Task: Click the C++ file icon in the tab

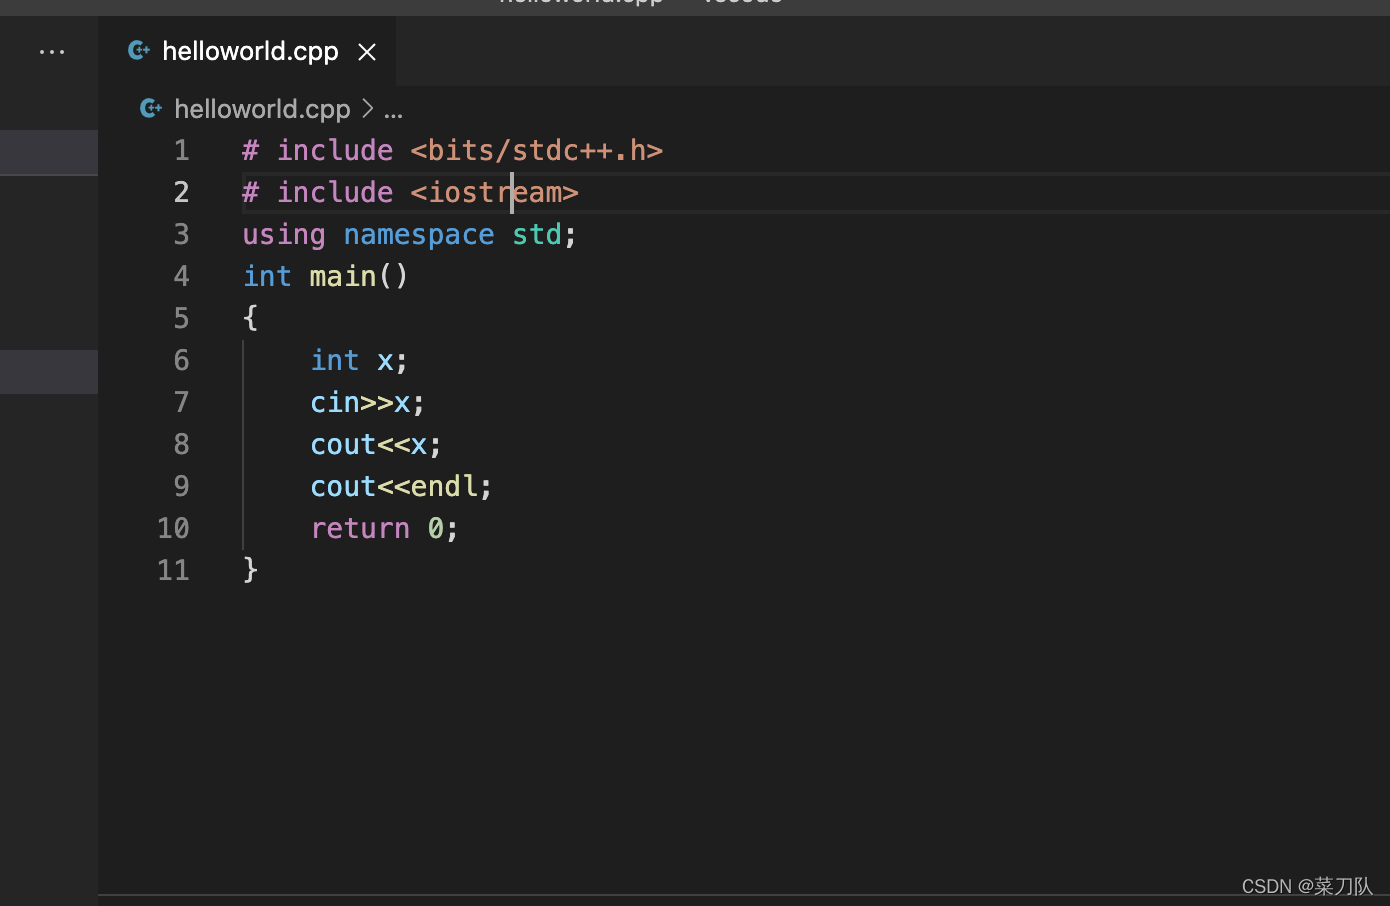Action: [x=139, y=50]
